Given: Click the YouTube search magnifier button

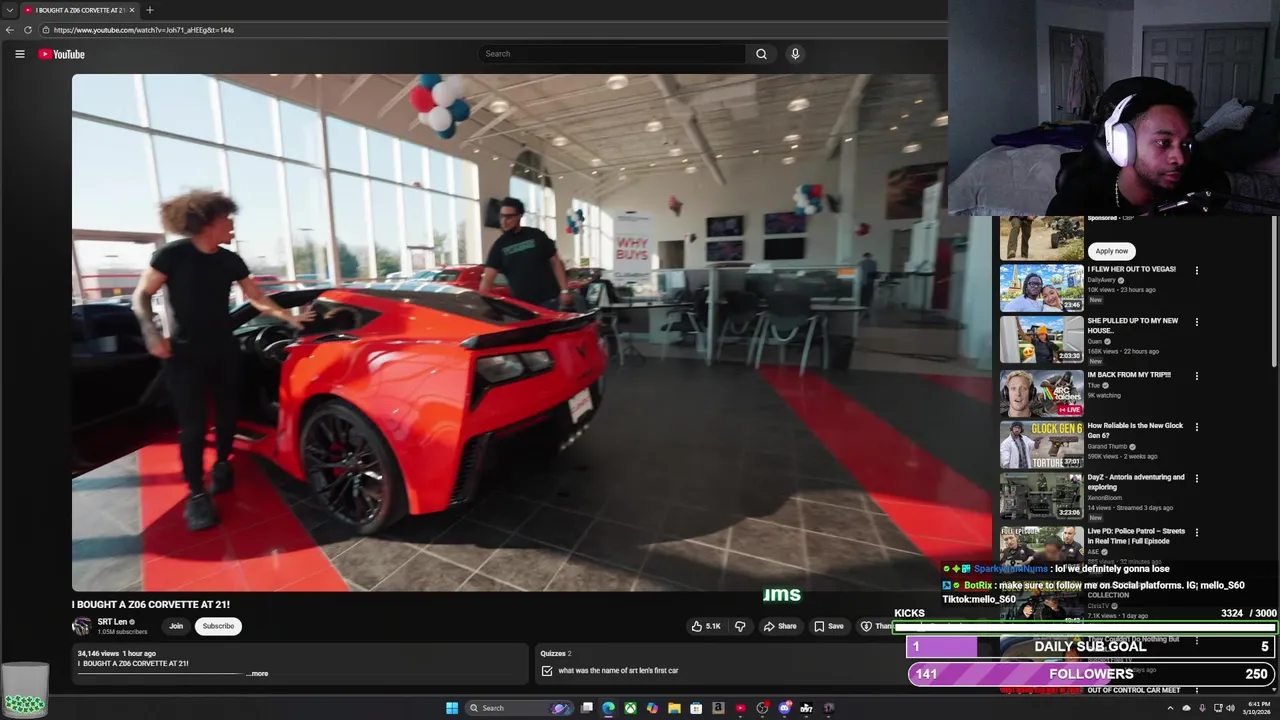Looking at the screenshot, I should (x=761, y=54).
